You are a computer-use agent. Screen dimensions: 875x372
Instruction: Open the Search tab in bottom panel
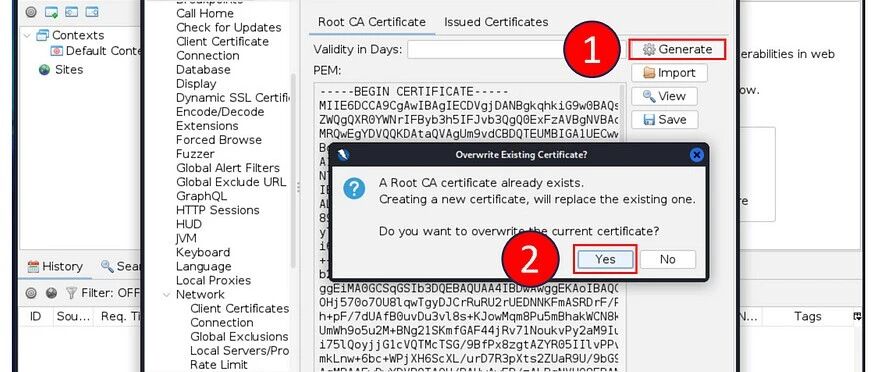[120, 266]
